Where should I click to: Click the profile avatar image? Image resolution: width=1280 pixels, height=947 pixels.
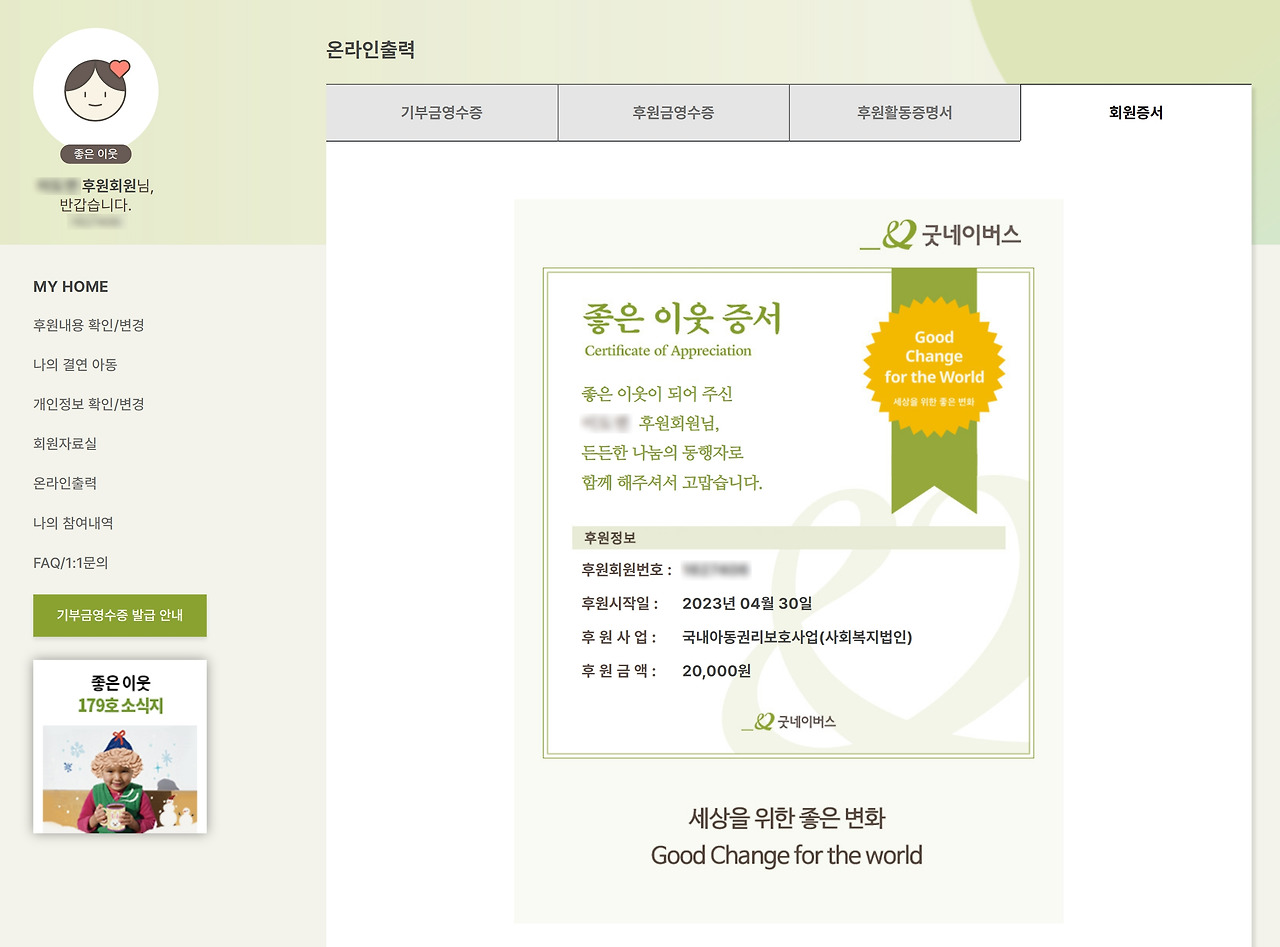coord(95,89)
